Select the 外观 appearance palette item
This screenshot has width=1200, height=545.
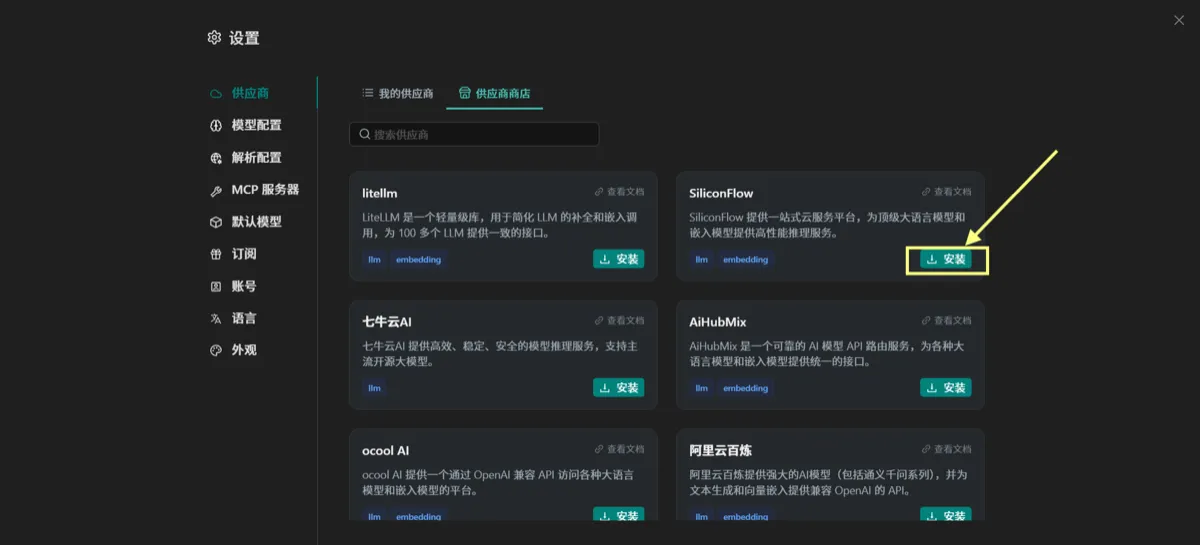(233, 350)
